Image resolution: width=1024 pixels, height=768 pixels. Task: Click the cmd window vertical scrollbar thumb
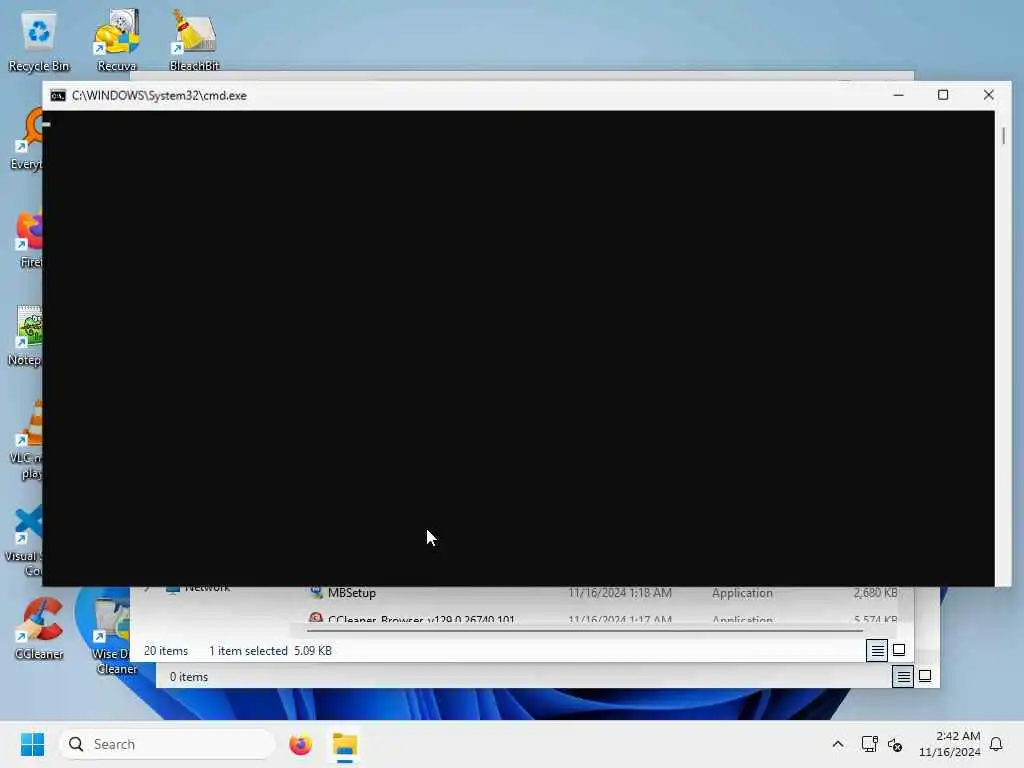pyautogui.click(x=1003, y=136)
